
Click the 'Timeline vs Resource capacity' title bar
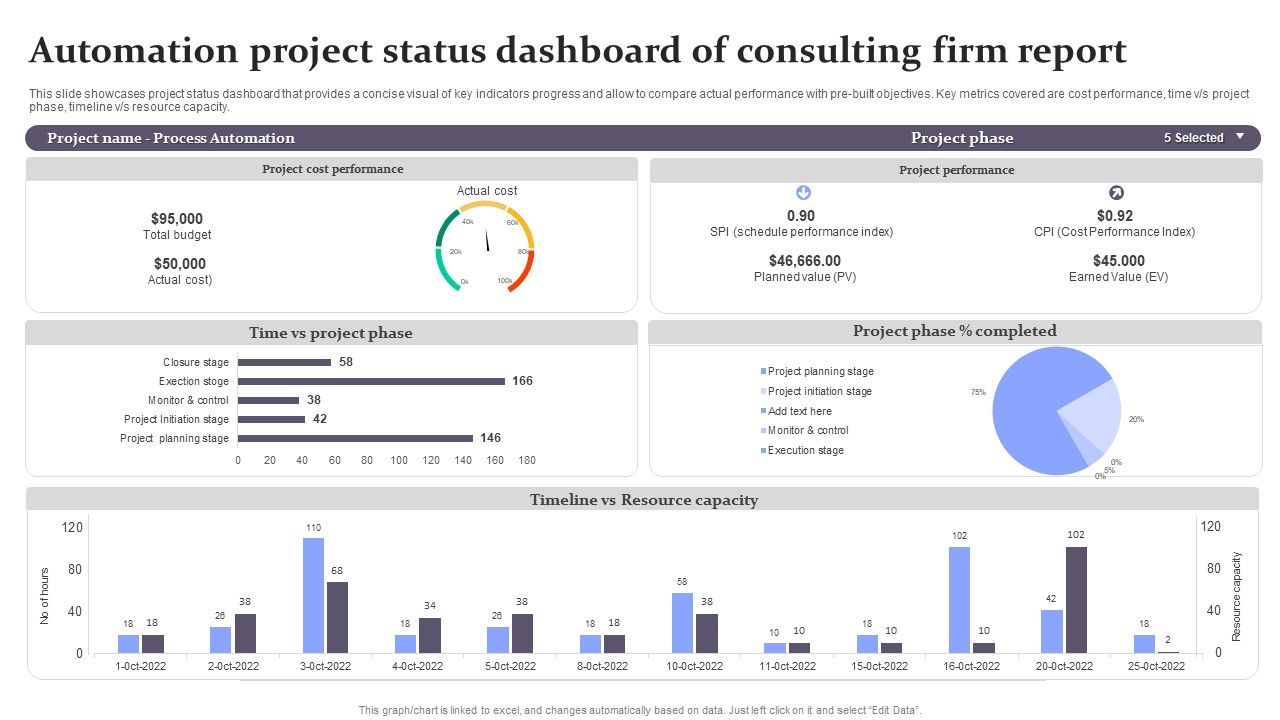click(x=644, y=500)
